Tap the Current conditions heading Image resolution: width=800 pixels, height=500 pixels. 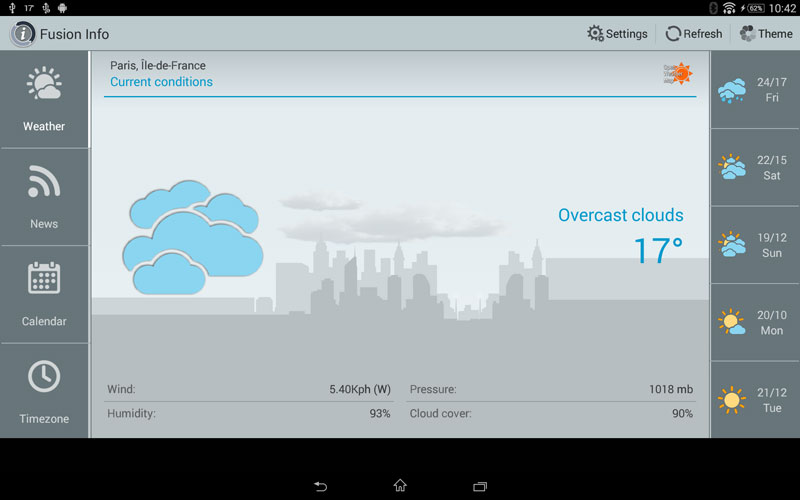[x=161, y=82]
